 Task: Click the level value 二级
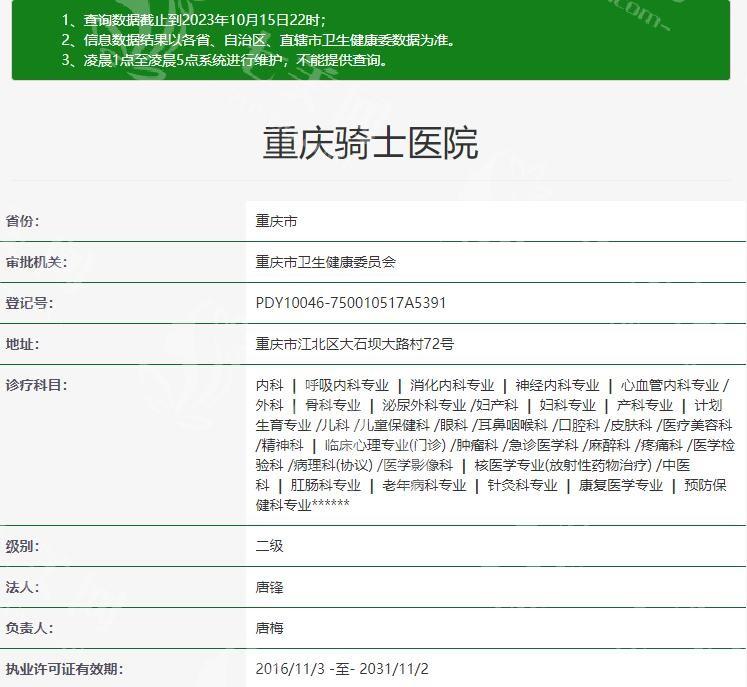click(x=270, y=546)
